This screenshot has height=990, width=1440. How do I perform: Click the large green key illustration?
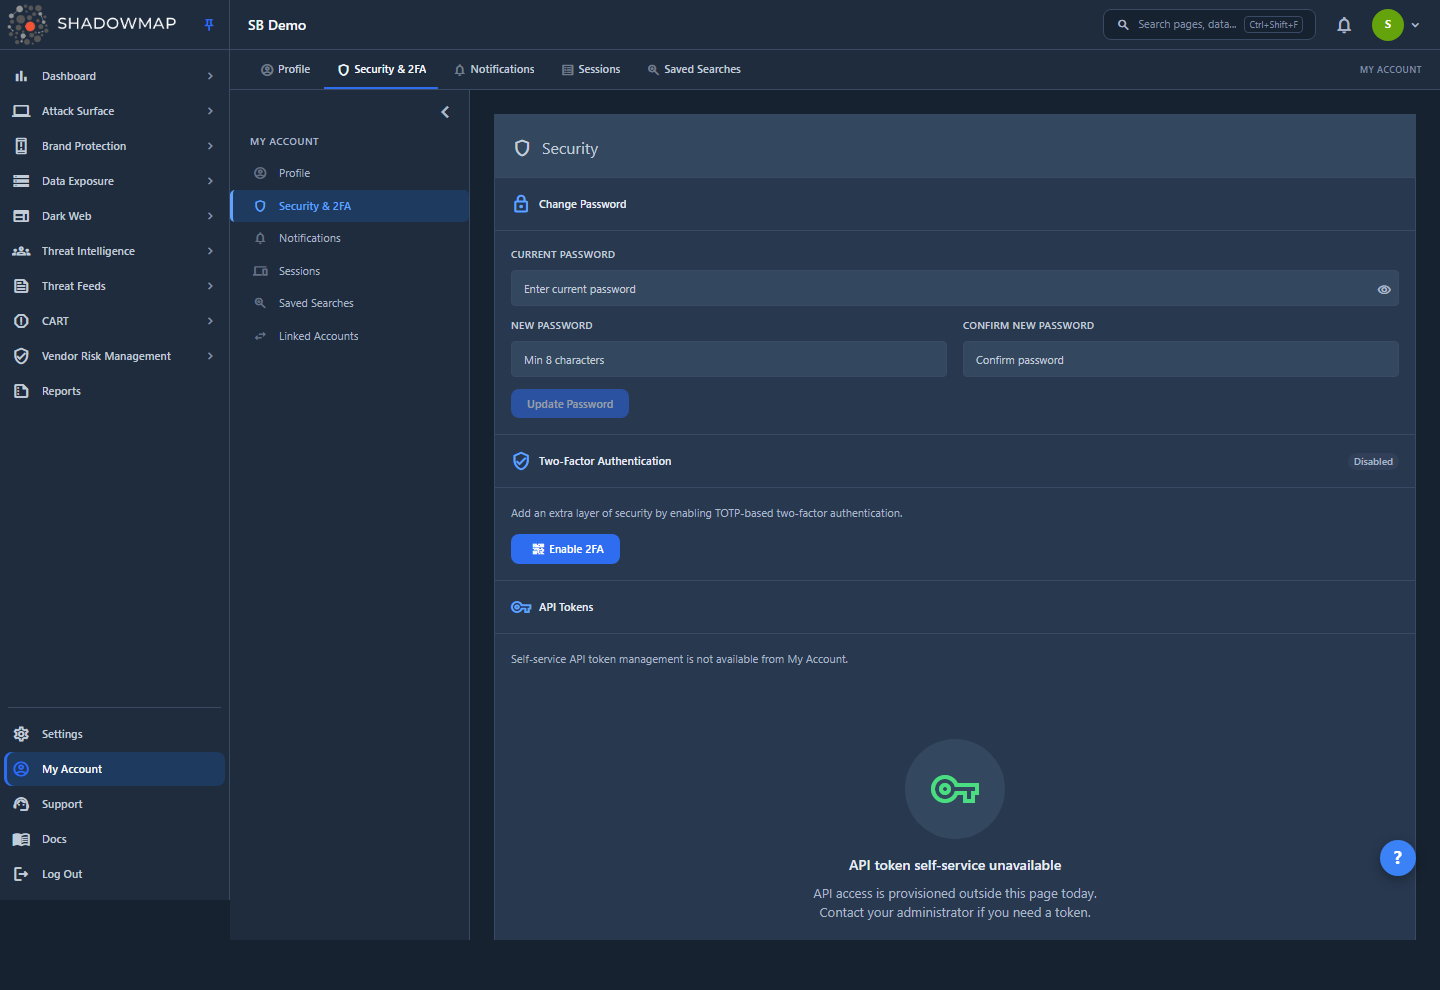coord(955,789)
